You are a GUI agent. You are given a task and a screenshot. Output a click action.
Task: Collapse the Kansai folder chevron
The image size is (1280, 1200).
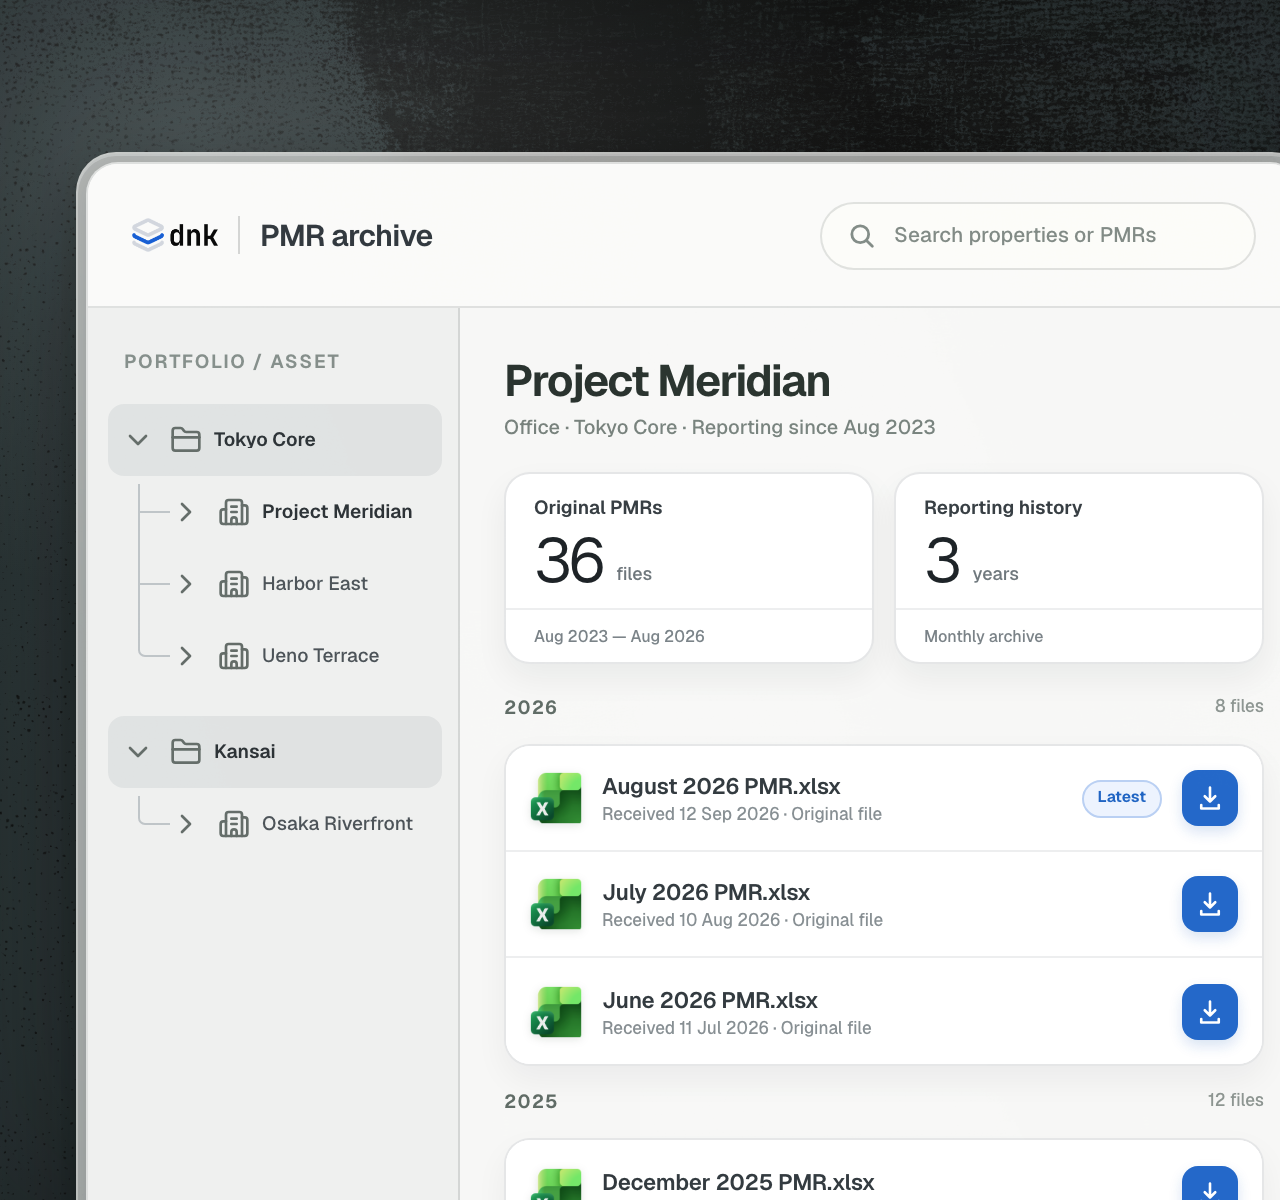[139, 752]
